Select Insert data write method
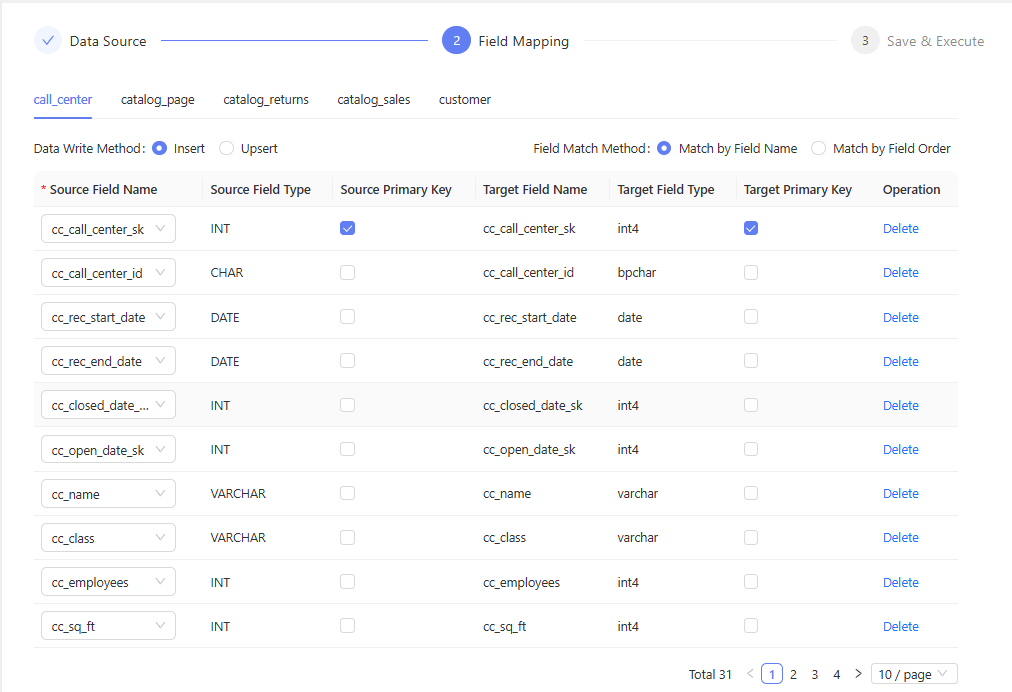Screen dimensions: 1012x692 [x=160, y=149]
